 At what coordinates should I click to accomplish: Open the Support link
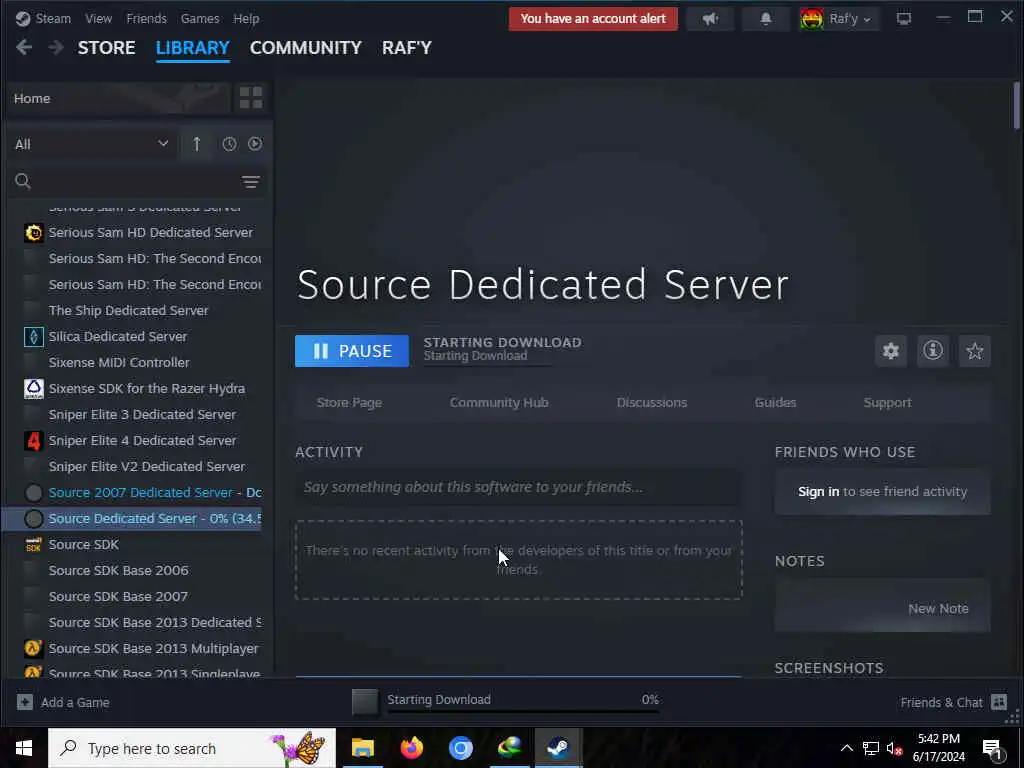(x=887, y=402)
